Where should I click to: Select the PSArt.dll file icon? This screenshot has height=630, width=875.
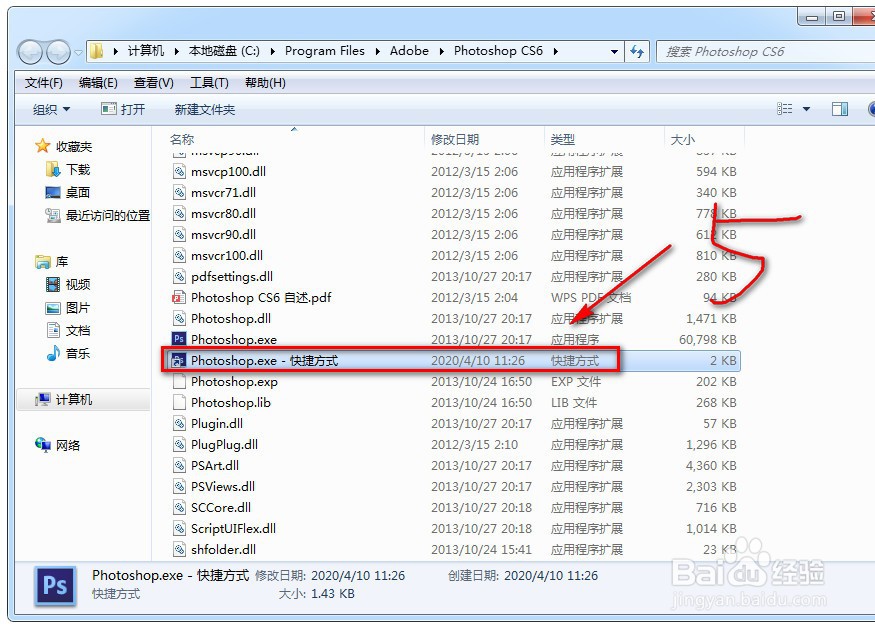[x=179, y=465]
